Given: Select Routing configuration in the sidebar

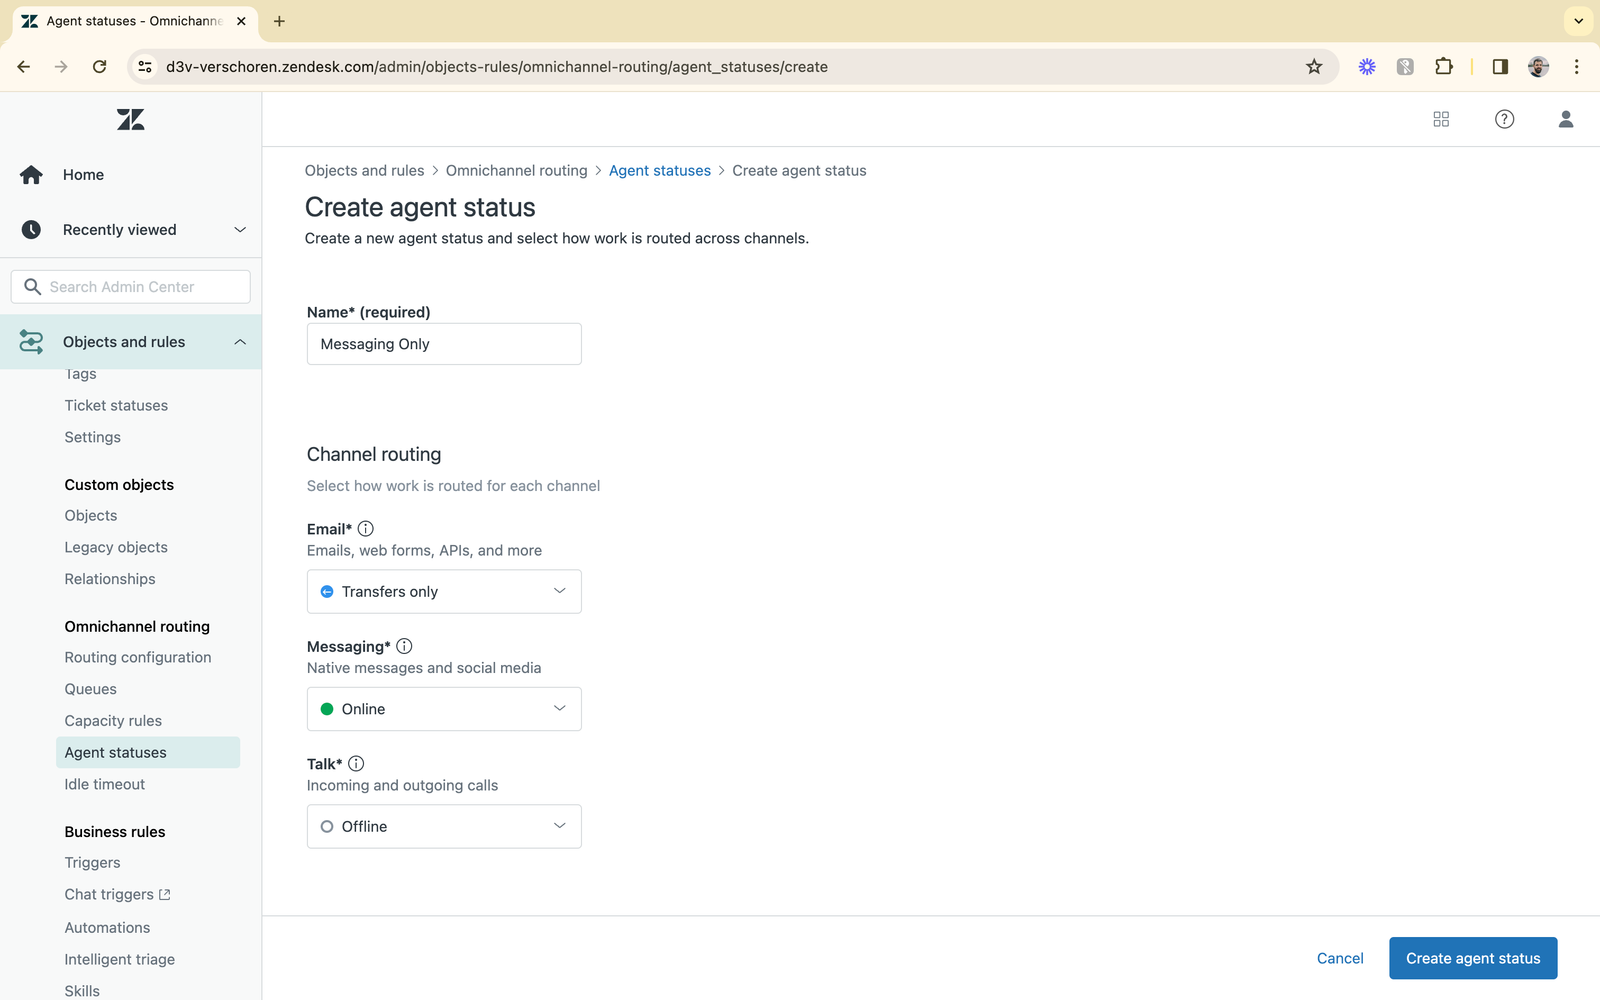Looking at the screenshot, I should (x=137, y=657).
